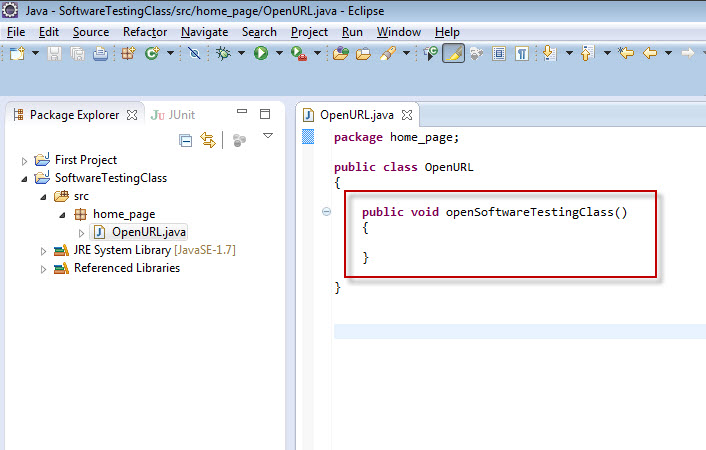This screenshot has width=706, height=450.
Task: Toggle Link with Editor in Package Explorer
Action: [x=208, y=141]
